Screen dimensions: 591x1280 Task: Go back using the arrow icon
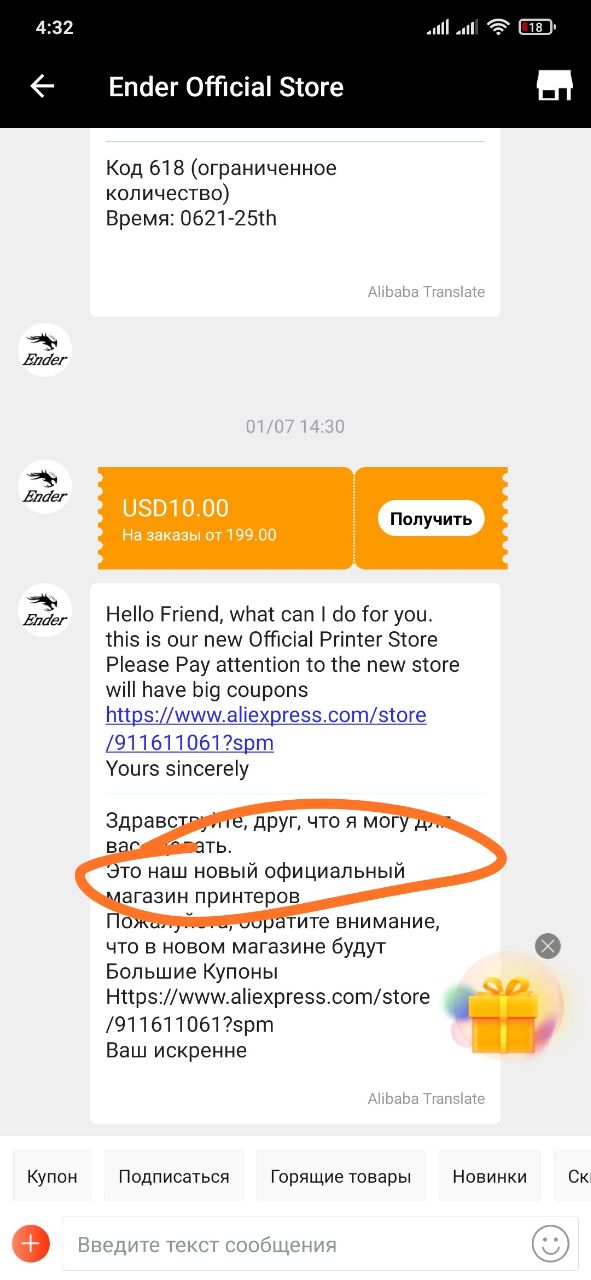point(42,87)
